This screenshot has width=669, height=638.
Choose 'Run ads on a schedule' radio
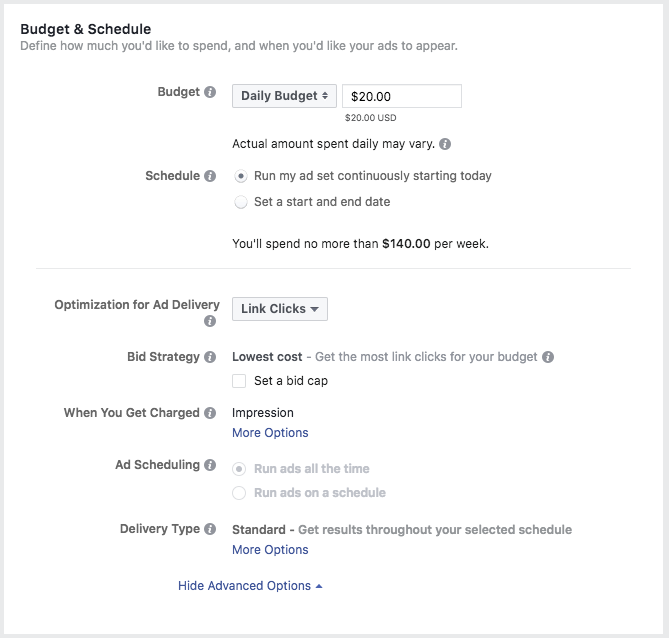pos(239,493)
